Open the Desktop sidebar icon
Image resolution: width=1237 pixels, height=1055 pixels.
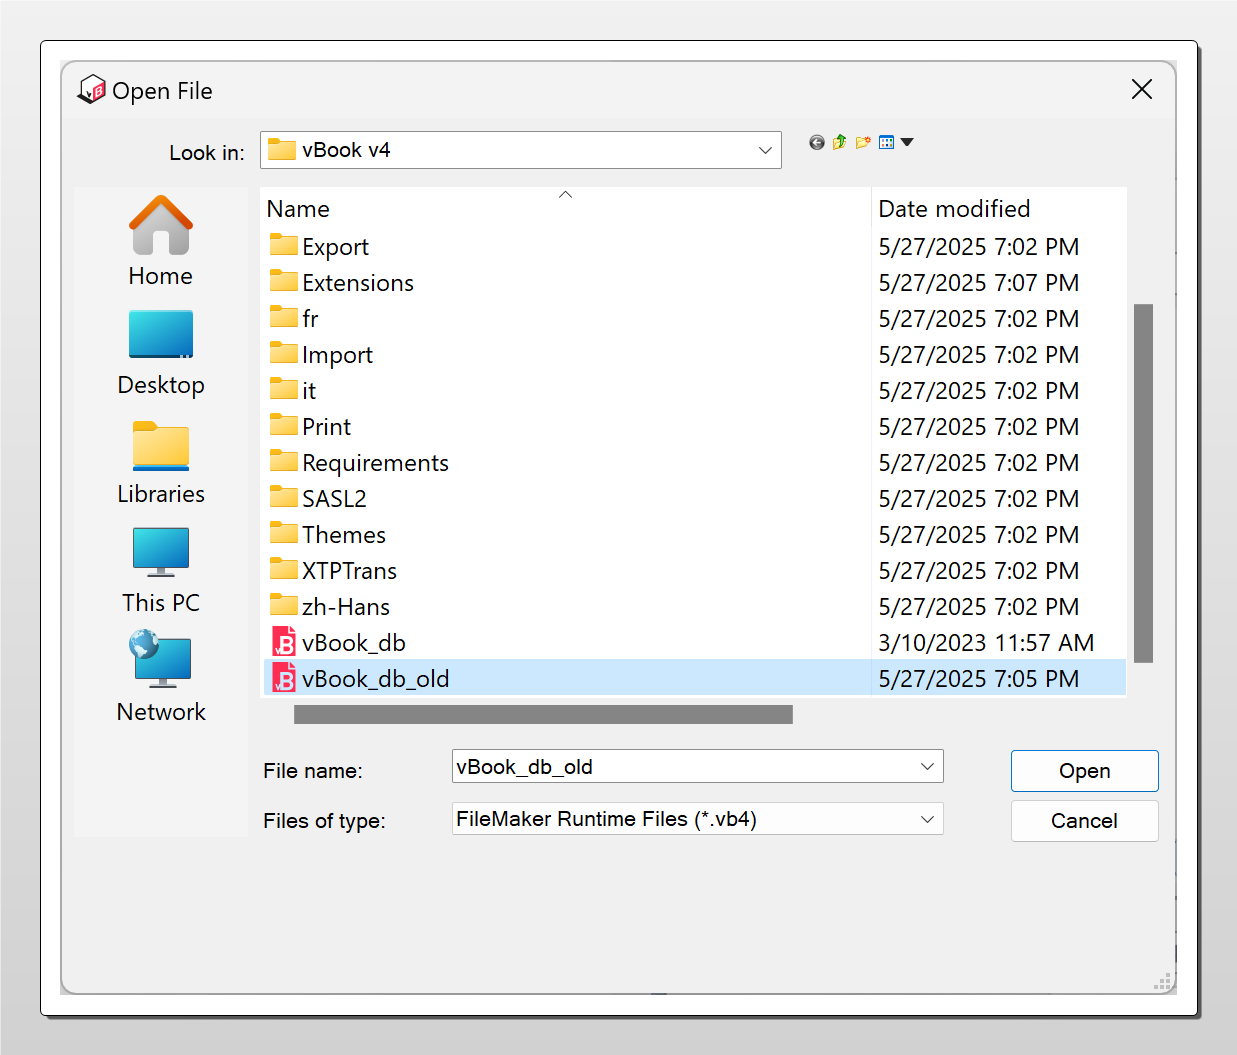(x=160, y=334)
